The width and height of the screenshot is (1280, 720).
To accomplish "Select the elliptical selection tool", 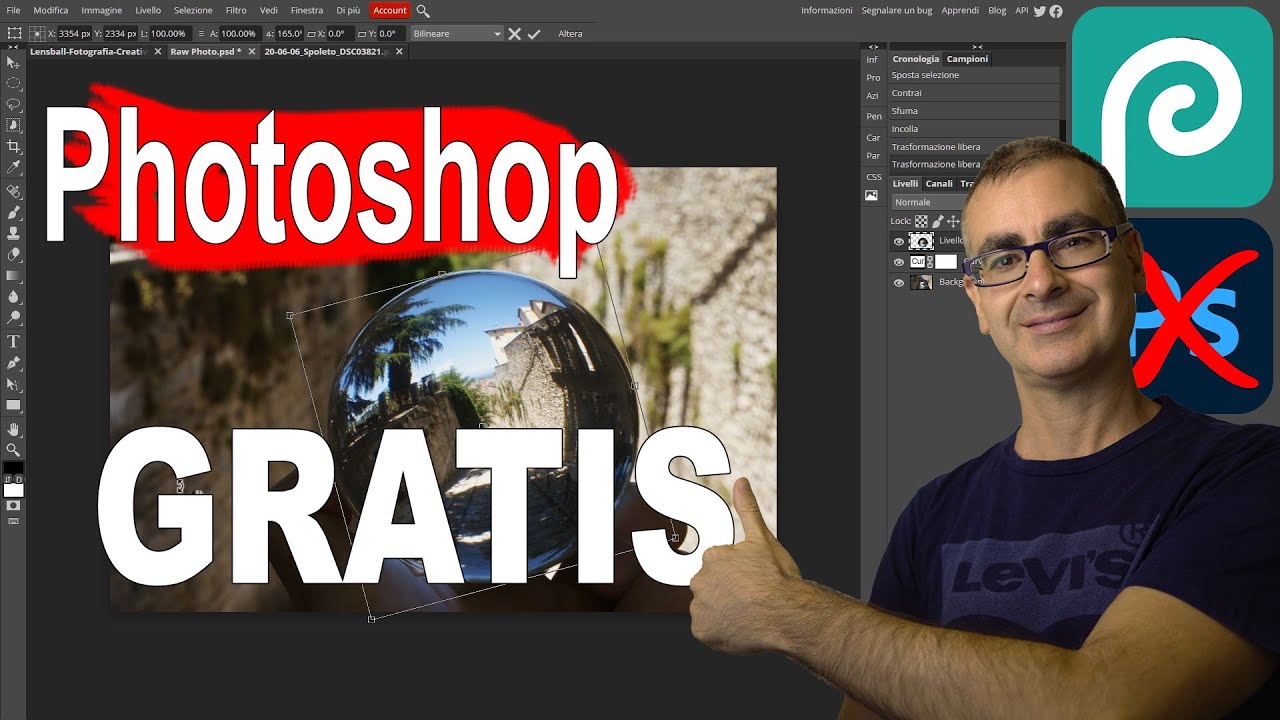I will 13,84.
